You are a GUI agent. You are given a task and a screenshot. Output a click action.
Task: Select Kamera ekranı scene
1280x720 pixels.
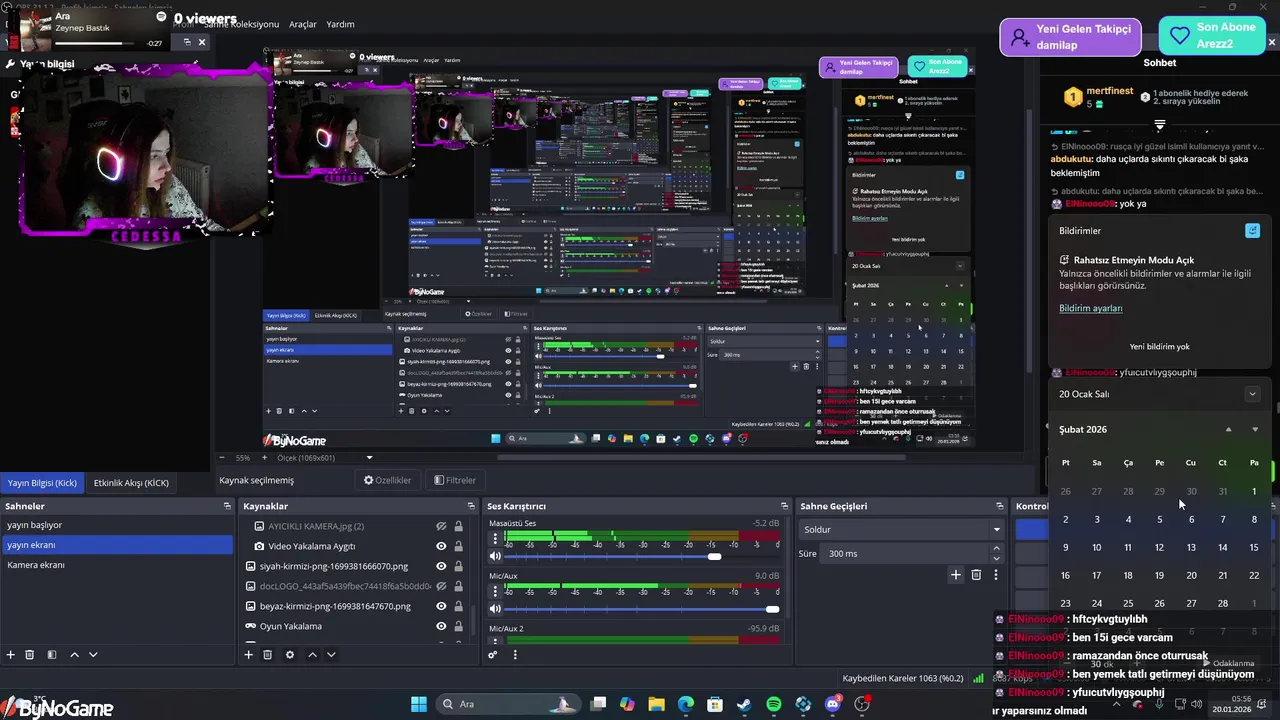pos(117,565)
